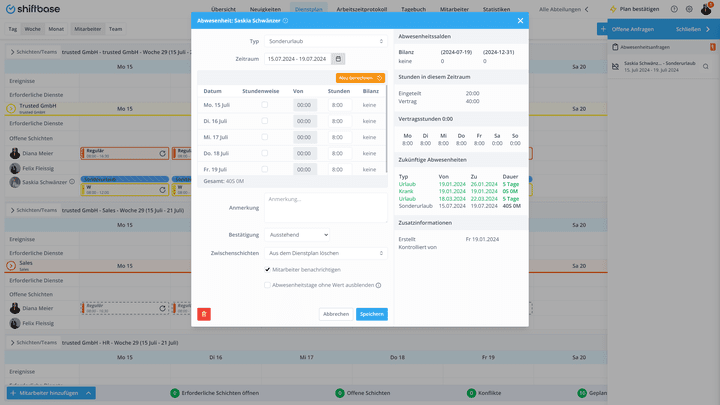Open the Statistiken menu item
The width and height of the screenshot is (720, 405).
[x=496, y=9]
